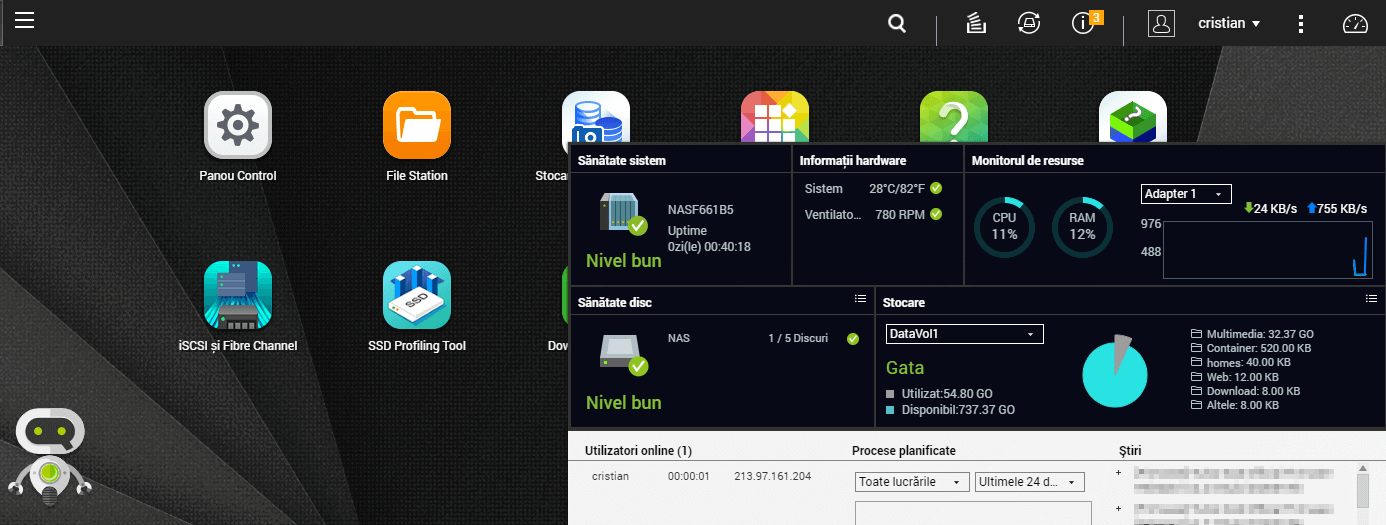Viewport: 1386px width, 525px height.
Task: Open the DataVol1 volume dropdown
Action: tap(965, 334)
